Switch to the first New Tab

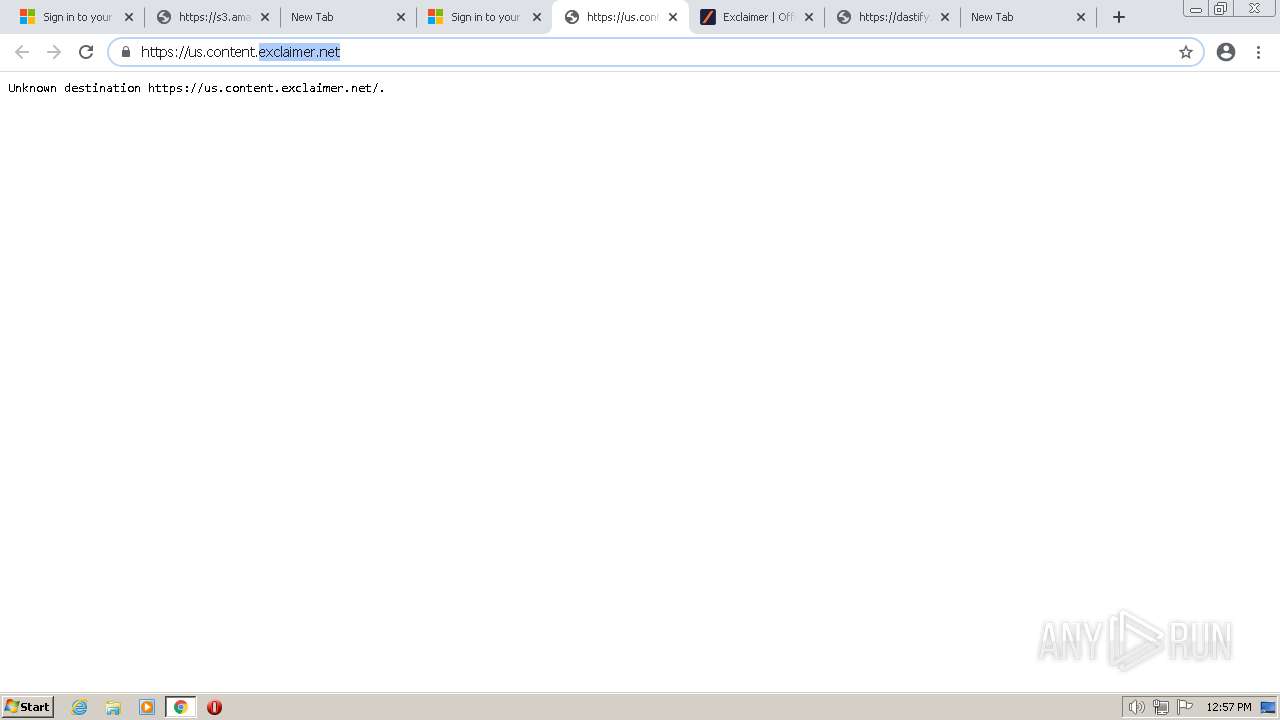pos(348,17)
